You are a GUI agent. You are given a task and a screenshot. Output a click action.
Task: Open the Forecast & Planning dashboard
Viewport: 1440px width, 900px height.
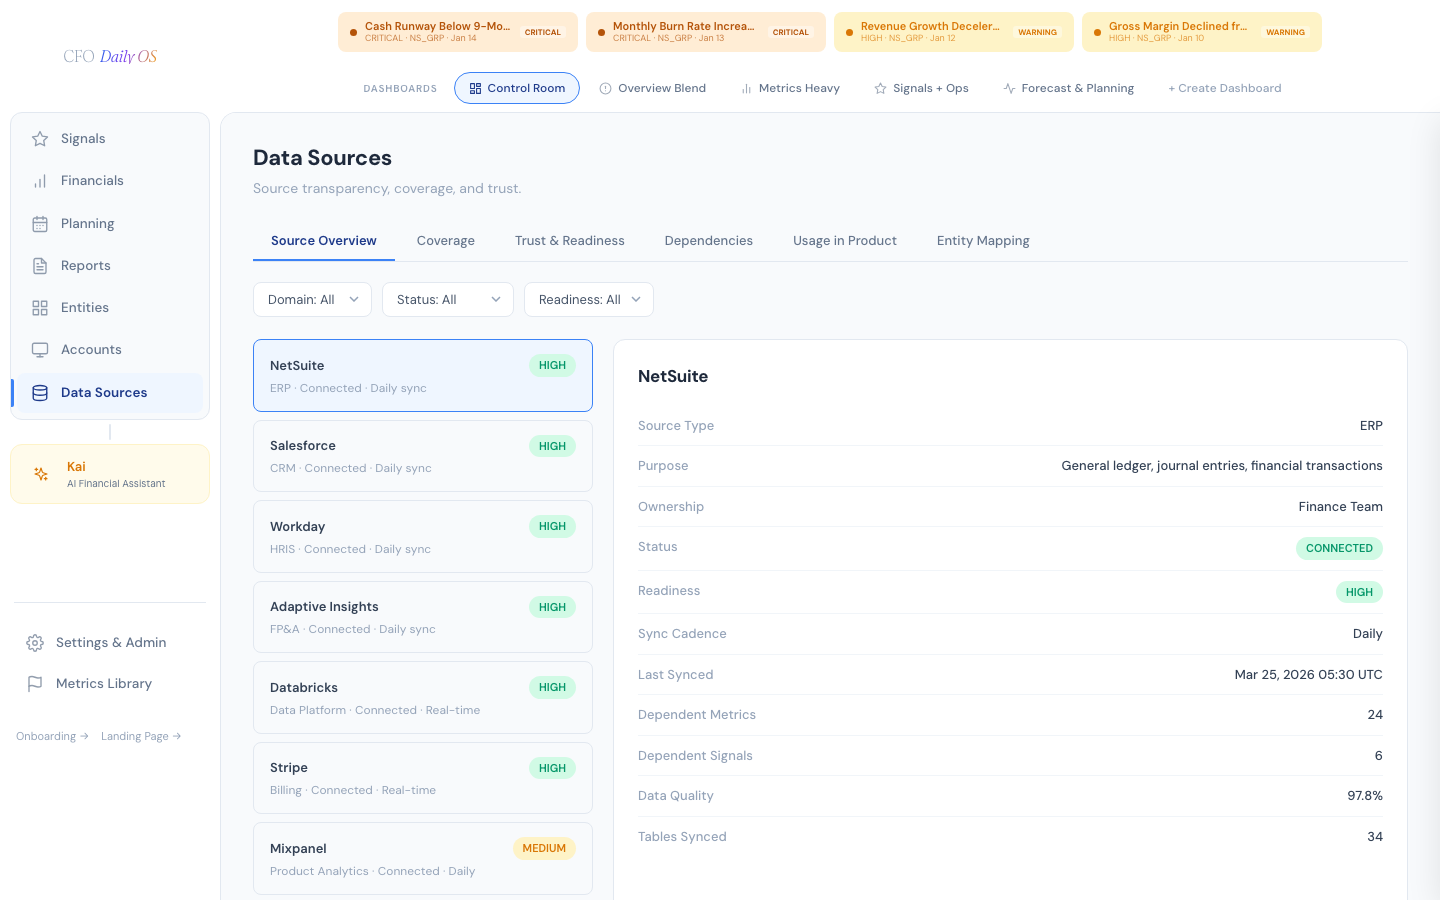(x=1068, y=88)
